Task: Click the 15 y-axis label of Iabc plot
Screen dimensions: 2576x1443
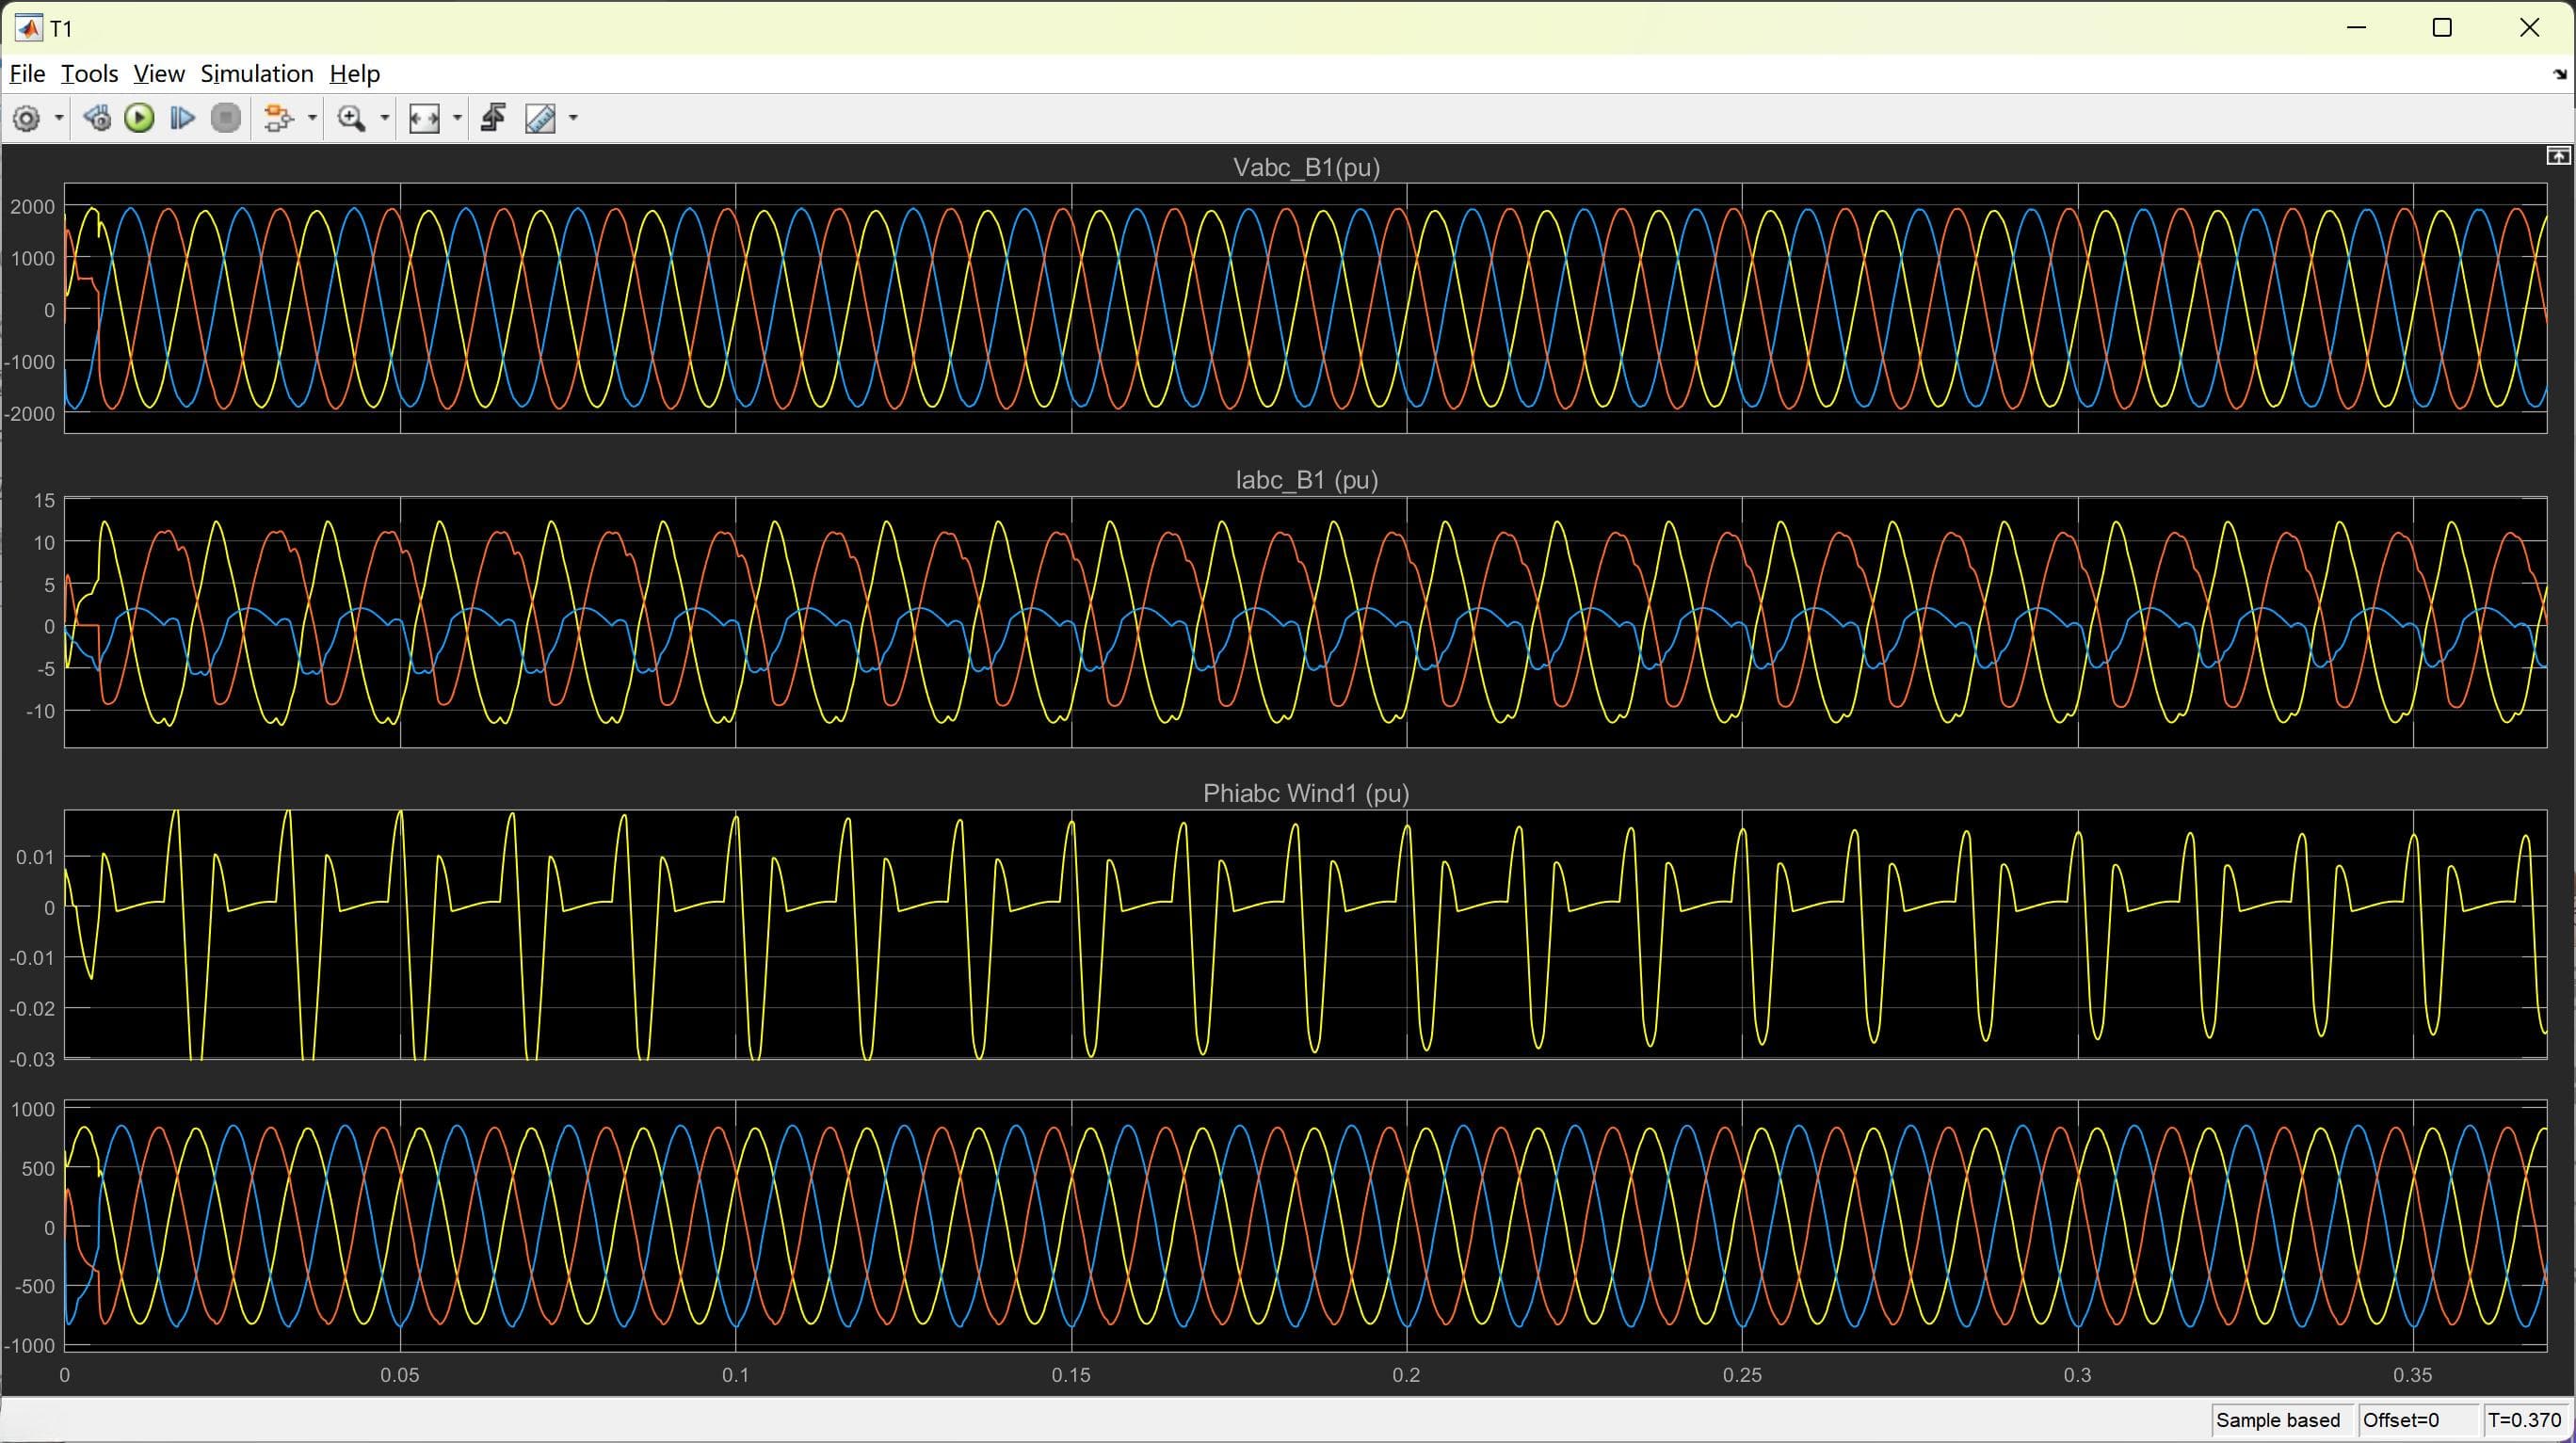Action: (x=44, y=500)
